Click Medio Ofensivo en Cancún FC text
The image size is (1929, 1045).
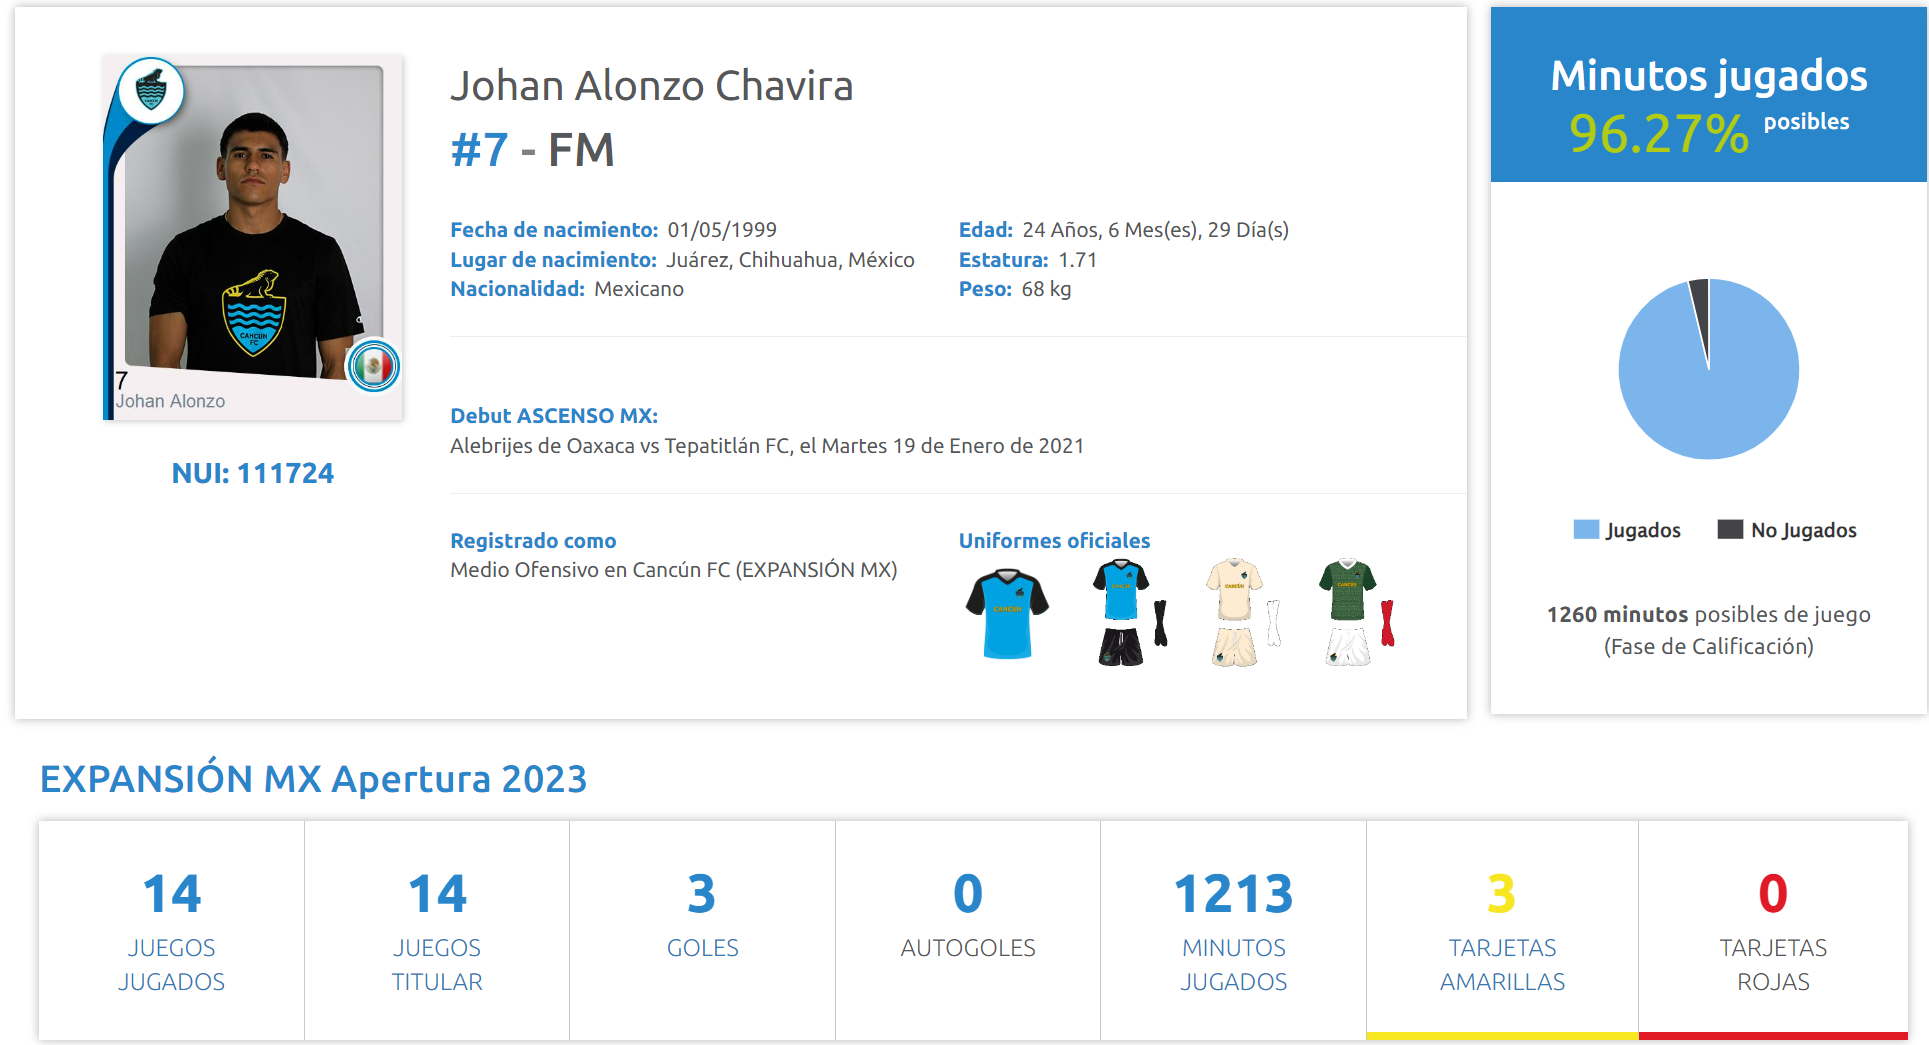(674, 570)
